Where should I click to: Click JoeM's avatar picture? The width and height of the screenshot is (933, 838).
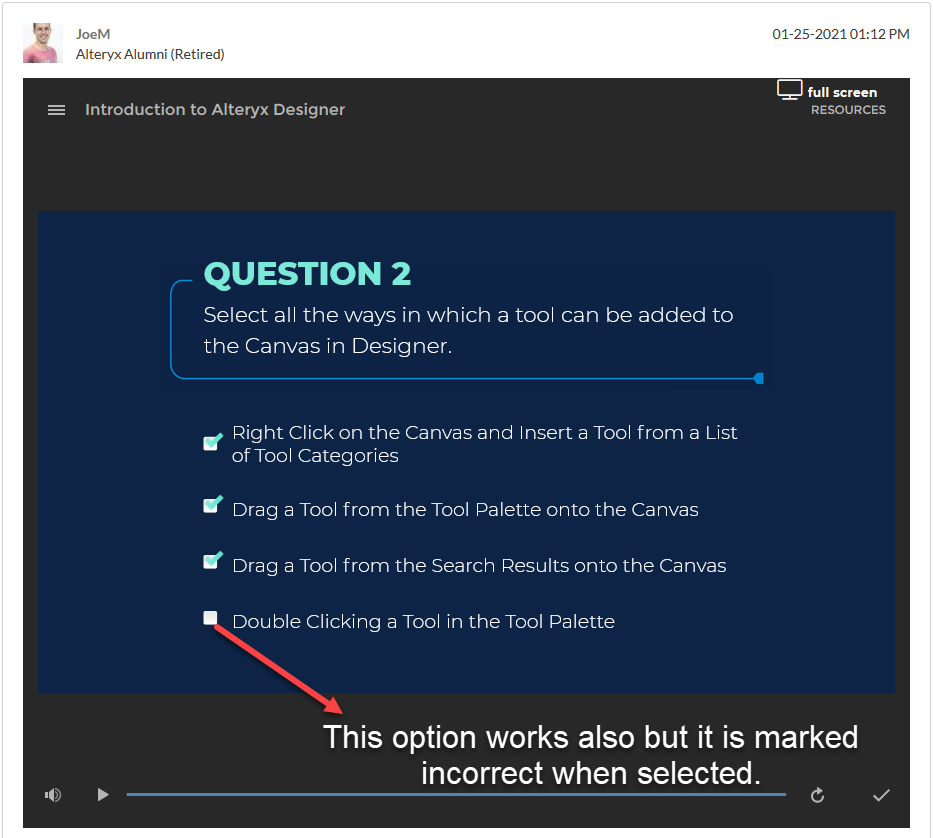[42, 43]
